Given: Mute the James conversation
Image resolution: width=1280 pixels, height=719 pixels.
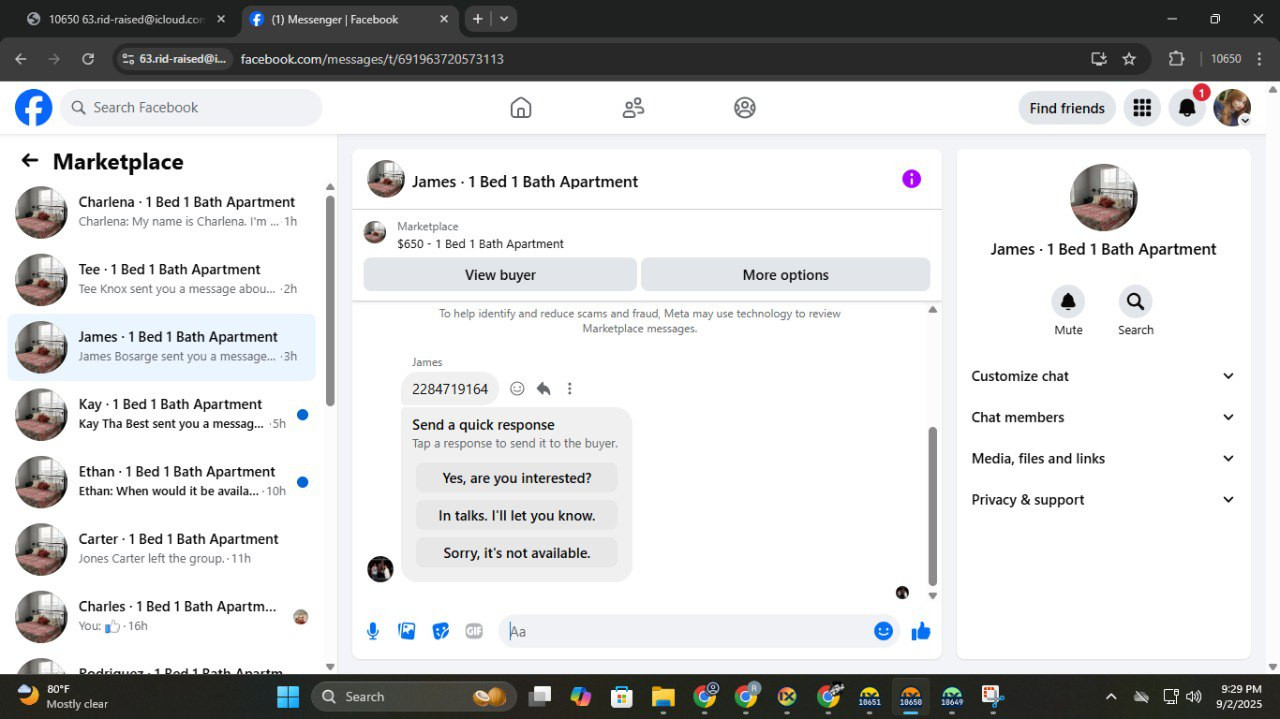Looking at the screenshot, I should [x=1068, y=302].
